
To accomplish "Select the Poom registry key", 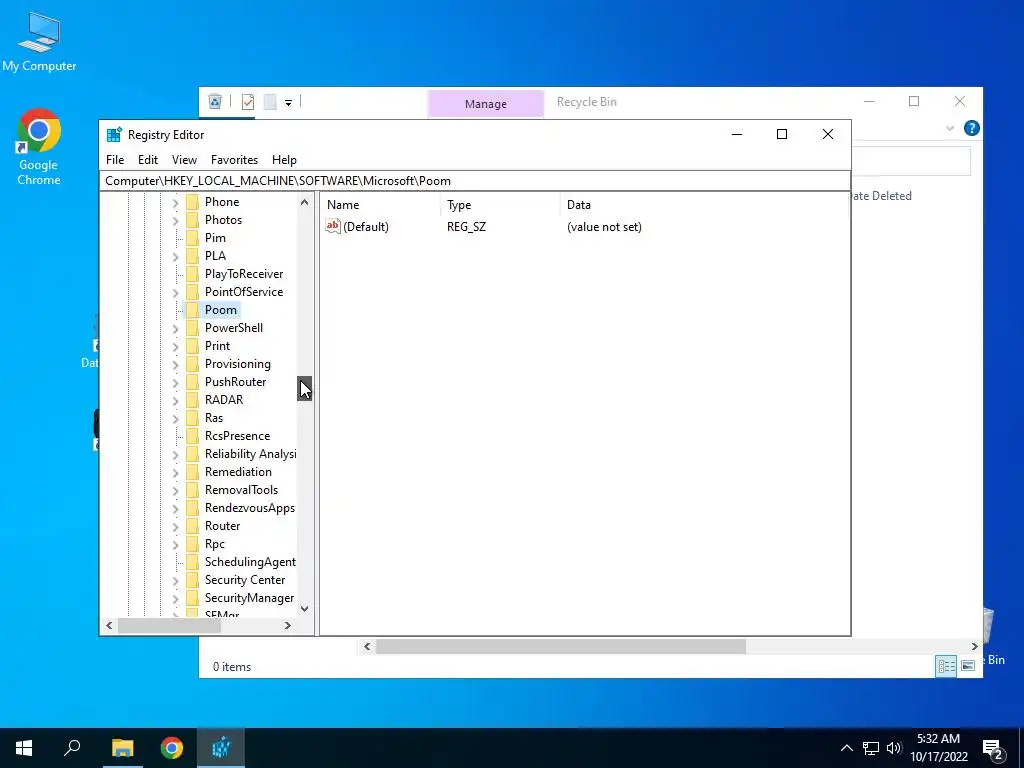I will [221, 310].
